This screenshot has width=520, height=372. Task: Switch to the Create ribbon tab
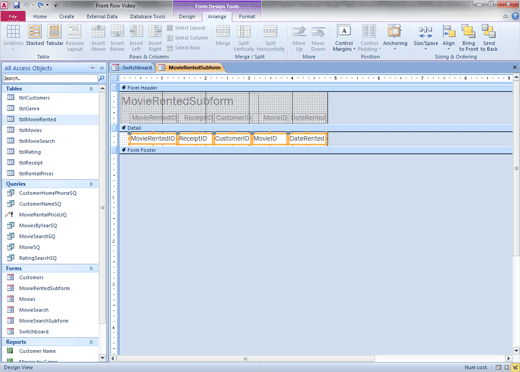coord(67,16)
